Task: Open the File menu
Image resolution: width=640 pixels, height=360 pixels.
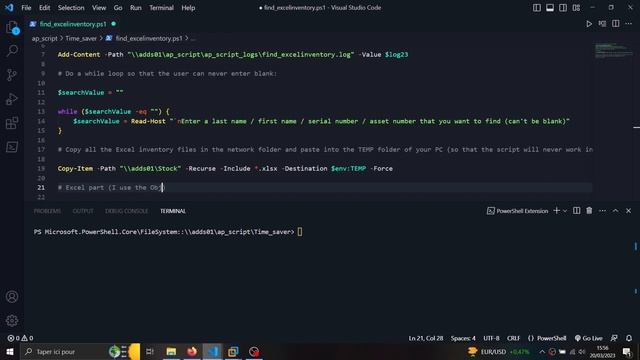Action: (x=26, y=8)
